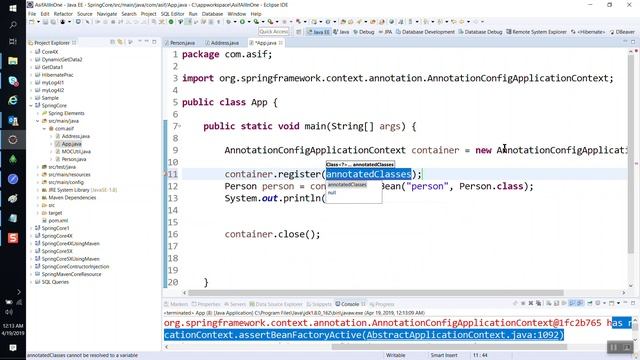Choose annotatedClasses in the autocomplete popup
640x360 pixels.
point(347,185)
